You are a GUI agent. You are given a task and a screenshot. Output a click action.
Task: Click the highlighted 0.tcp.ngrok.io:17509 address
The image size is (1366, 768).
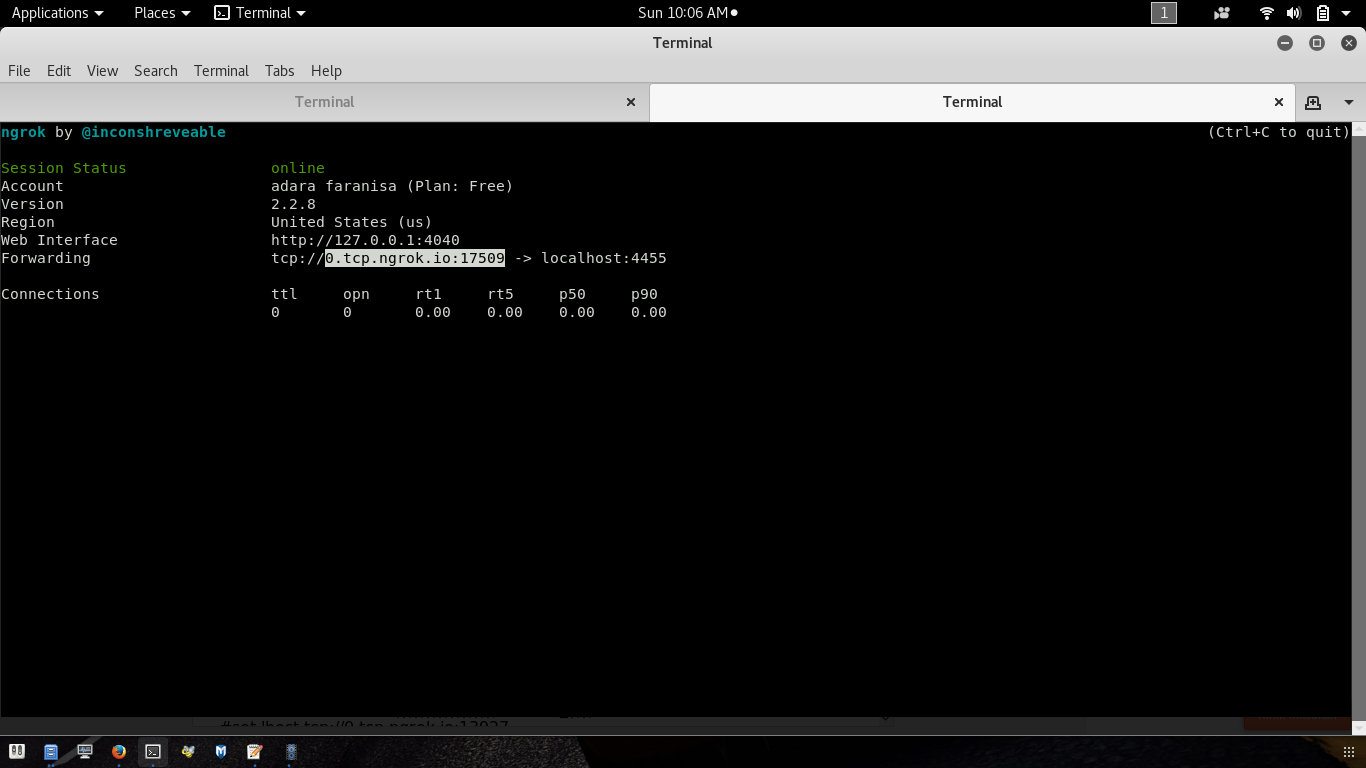point(415,258)
